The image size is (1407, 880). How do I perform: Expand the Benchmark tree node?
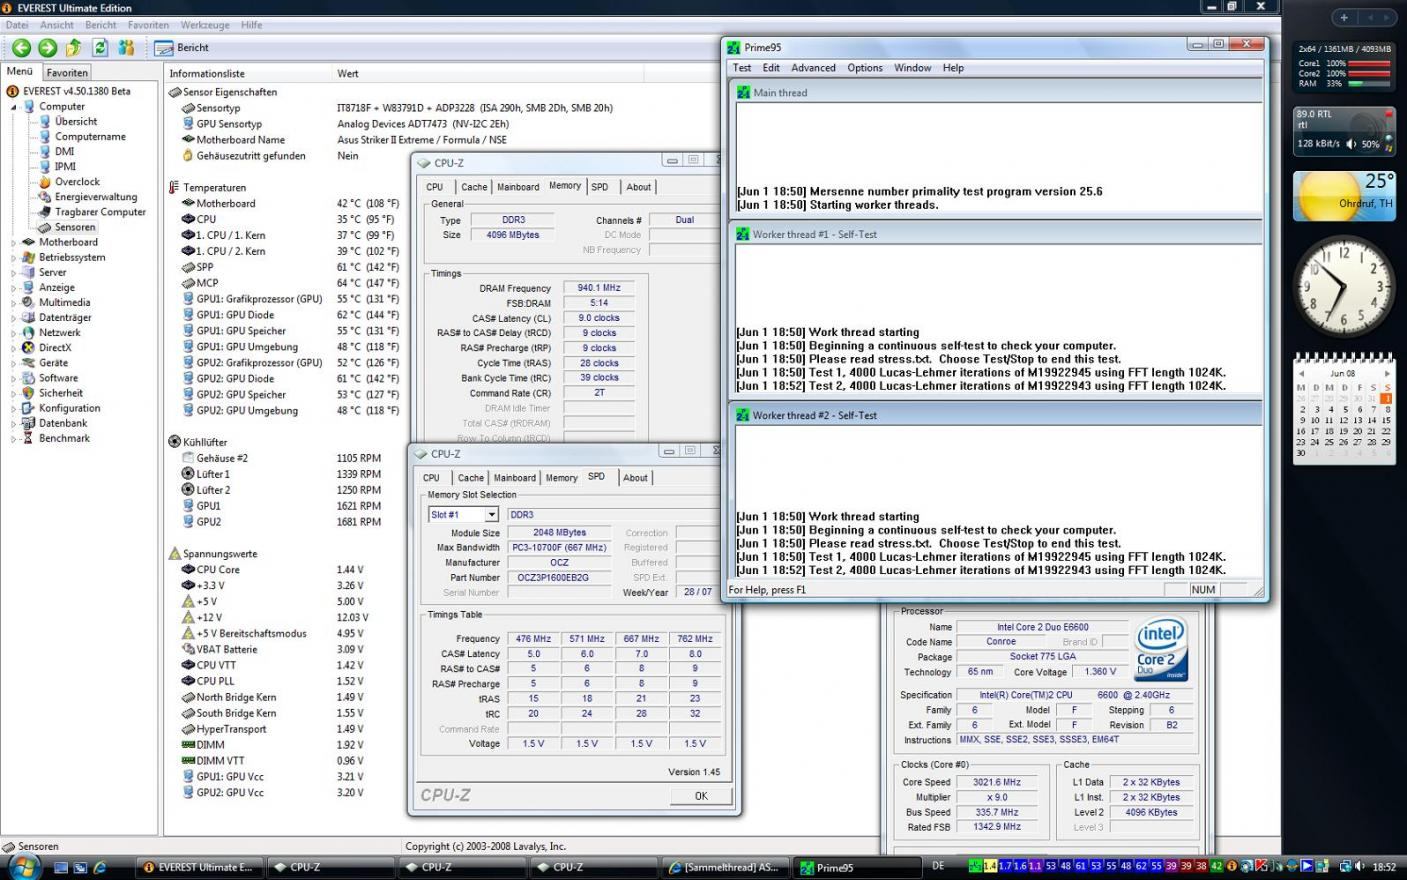coord(14,439)
